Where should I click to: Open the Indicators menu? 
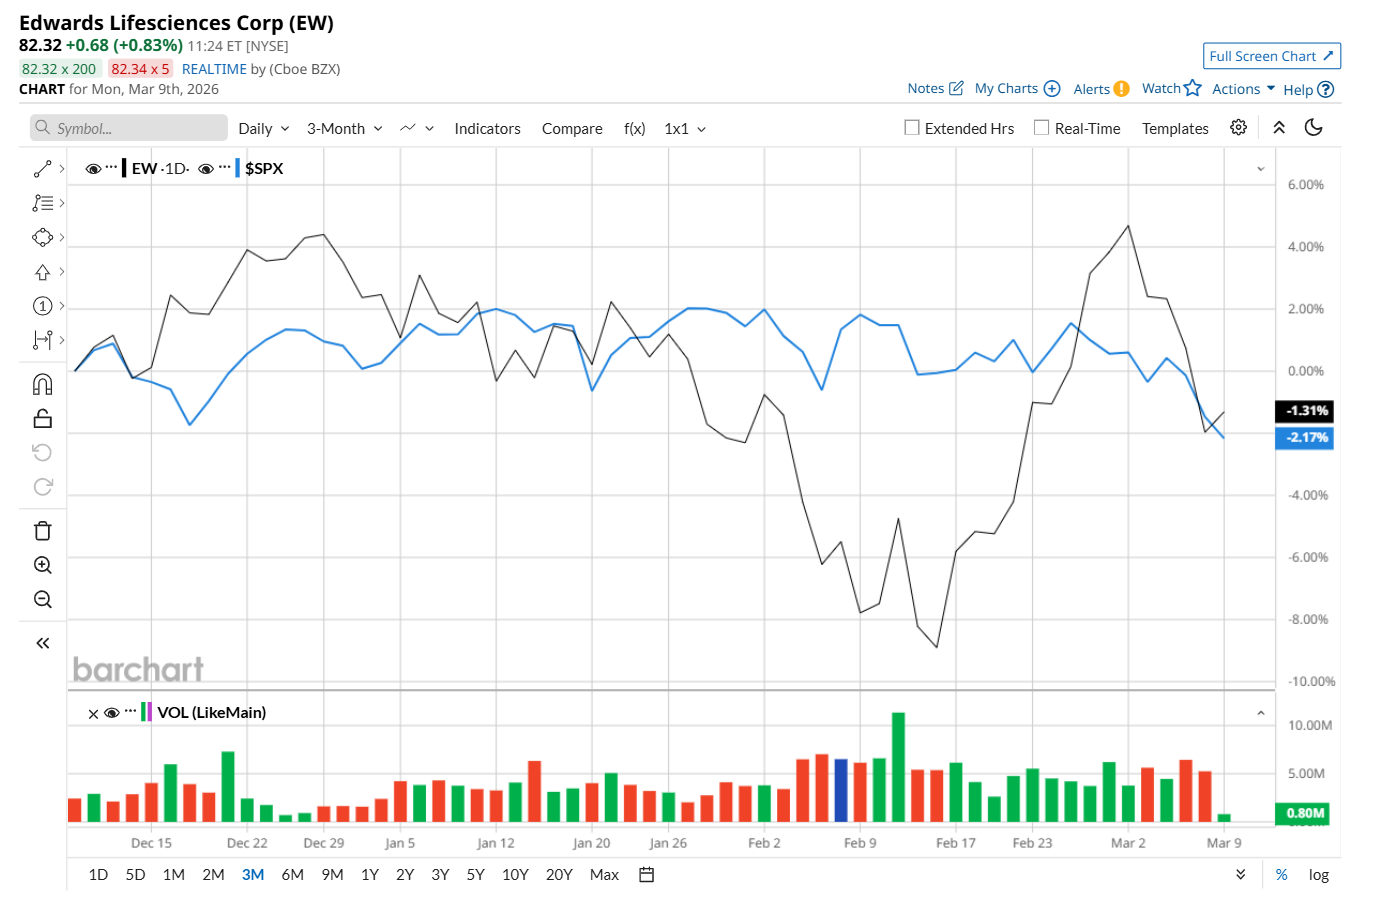[487, 129]
